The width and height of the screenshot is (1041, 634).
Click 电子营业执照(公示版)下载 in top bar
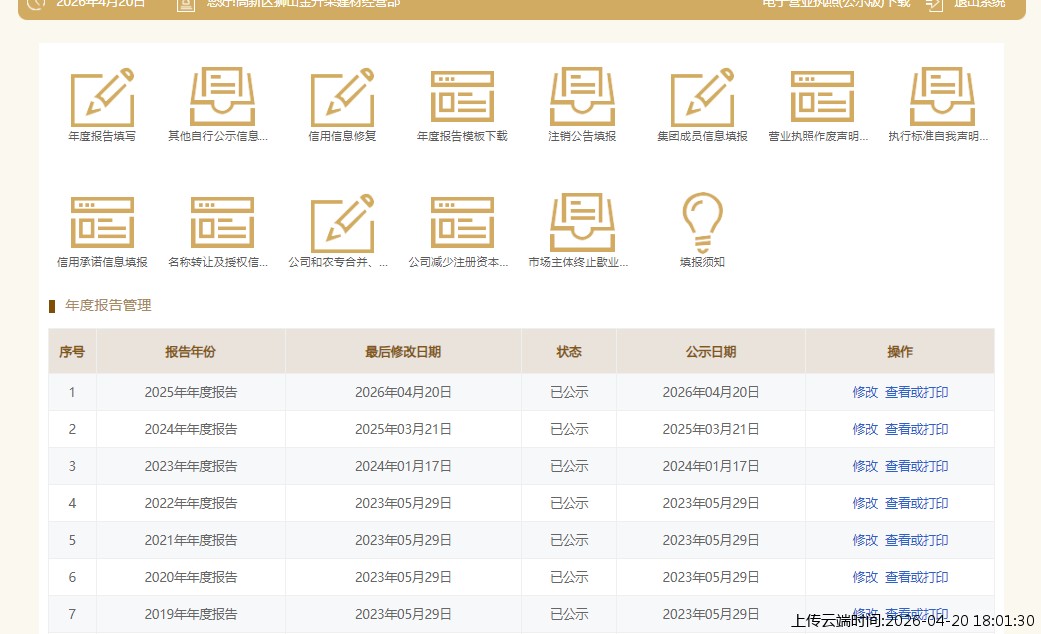click(836, 4)
